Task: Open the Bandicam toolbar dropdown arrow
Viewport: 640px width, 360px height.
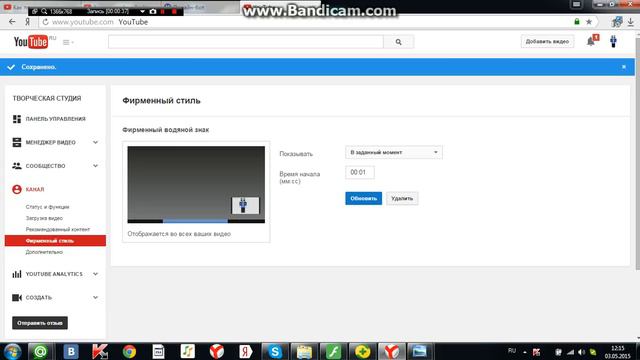Action: pos(142,11)
